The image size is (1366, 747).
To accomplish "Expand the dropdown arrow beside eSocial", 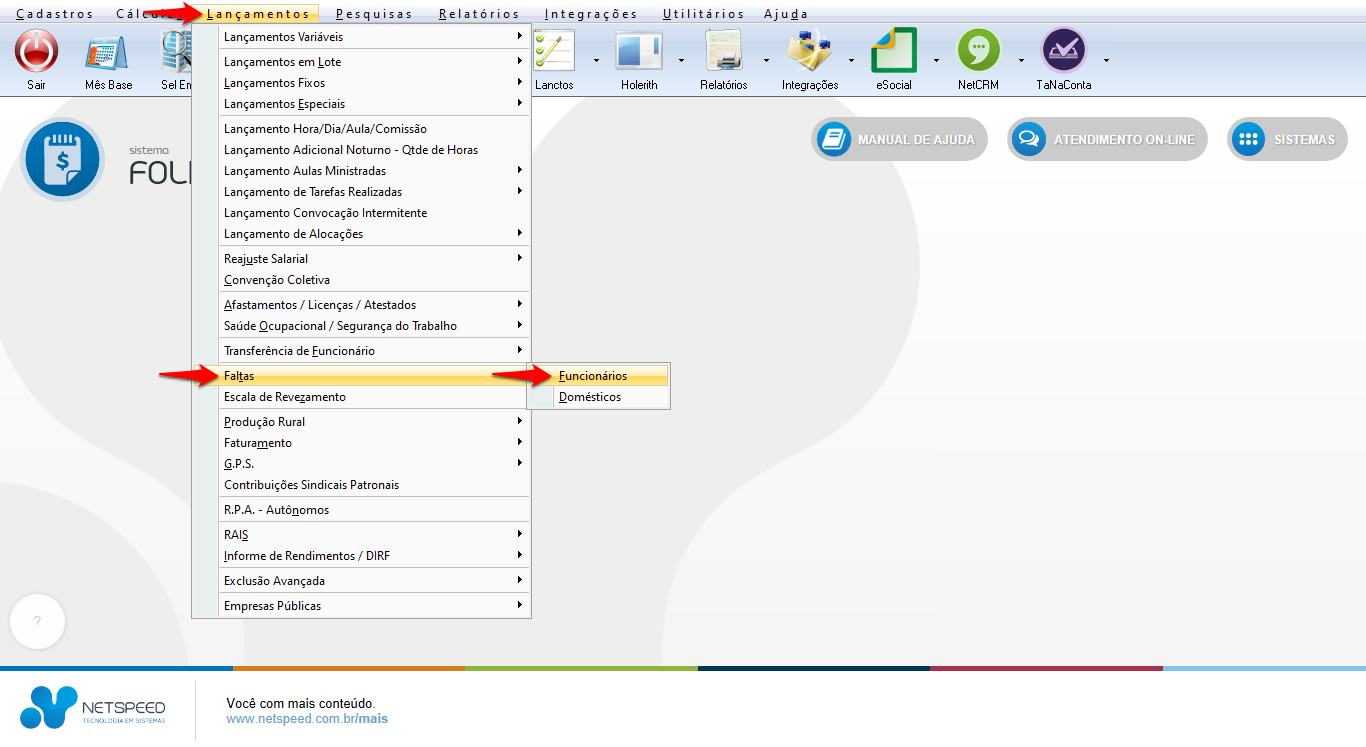I will pos(936,60).
